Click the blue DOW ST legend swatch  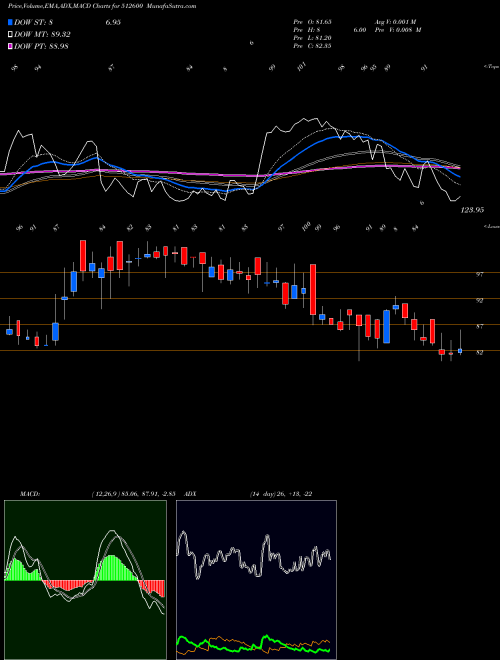pos(10,22)
